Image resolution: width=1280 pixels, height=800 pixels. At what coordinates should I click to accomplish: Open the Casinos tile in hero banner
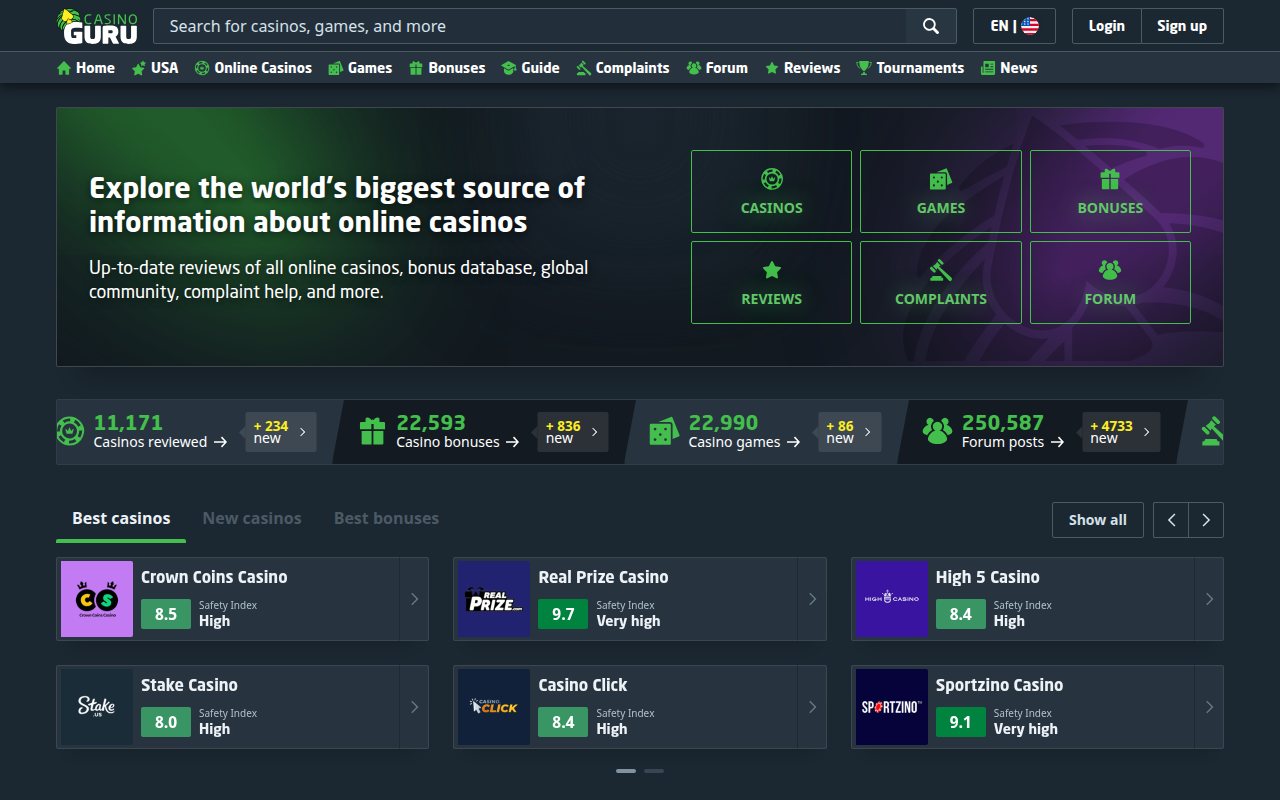(771, 192)
